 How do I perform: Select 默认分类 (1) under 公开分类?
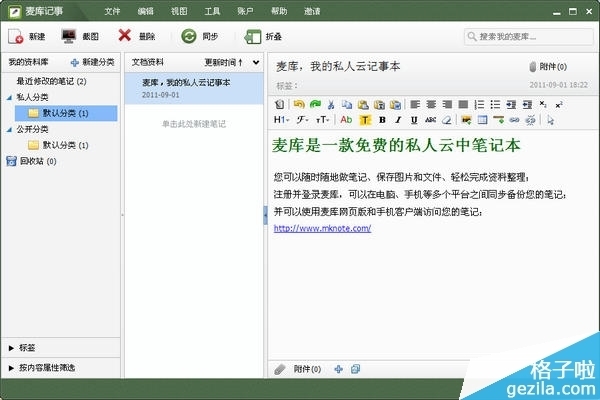point(58,145)
